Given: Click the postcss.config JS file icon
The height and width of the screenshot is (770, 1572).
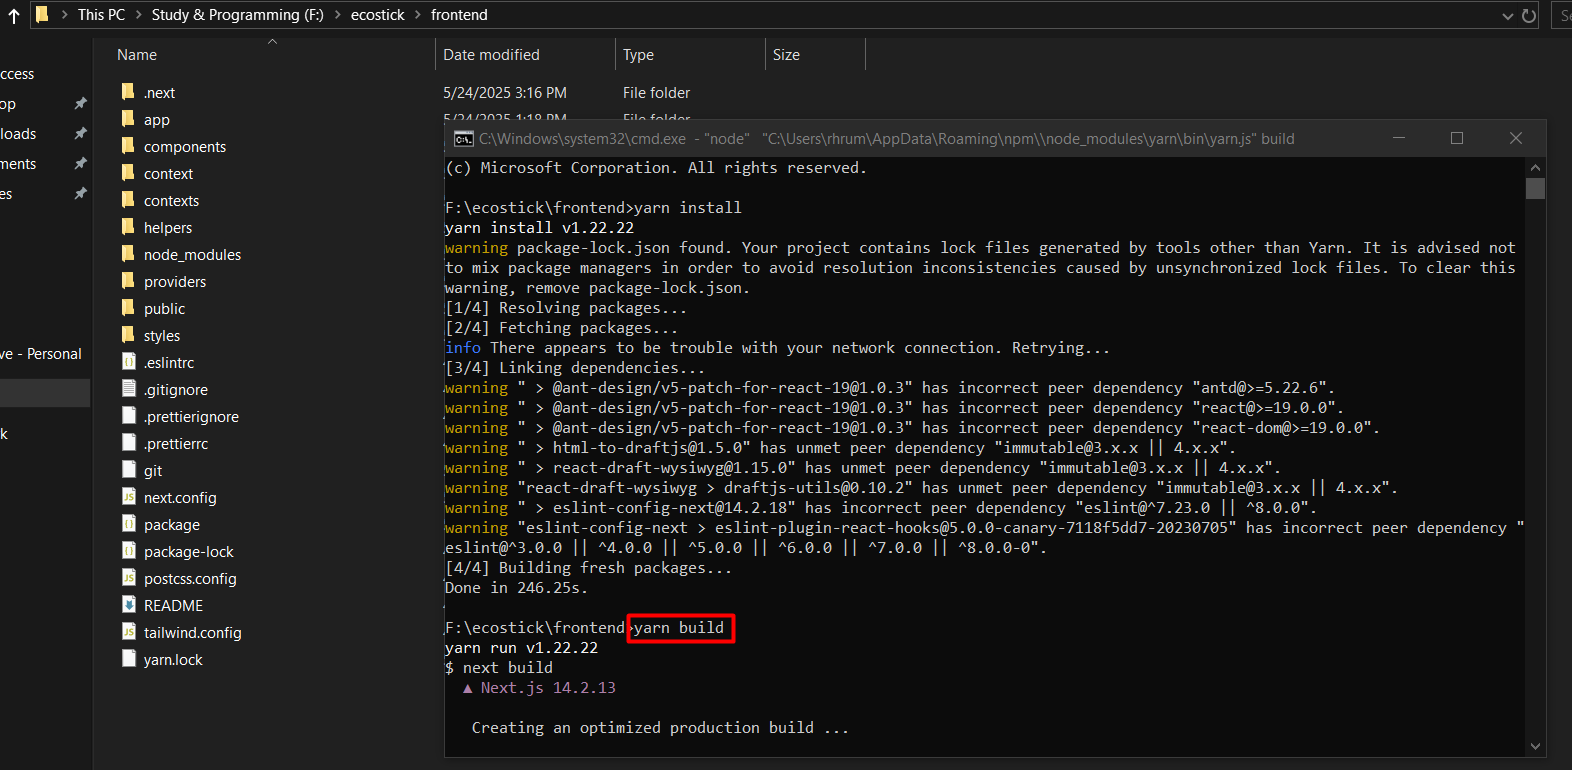Looking at the screenshot, I should click(x=128, y=578).
